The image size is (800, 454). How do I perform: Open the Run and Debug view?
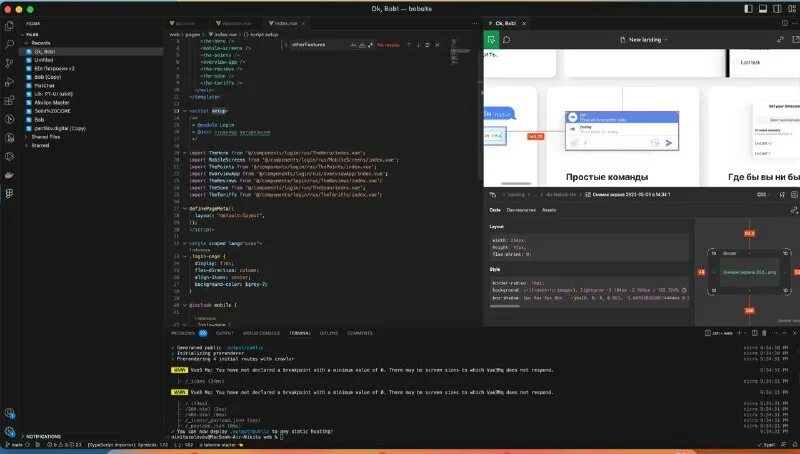tap(9, 82)
